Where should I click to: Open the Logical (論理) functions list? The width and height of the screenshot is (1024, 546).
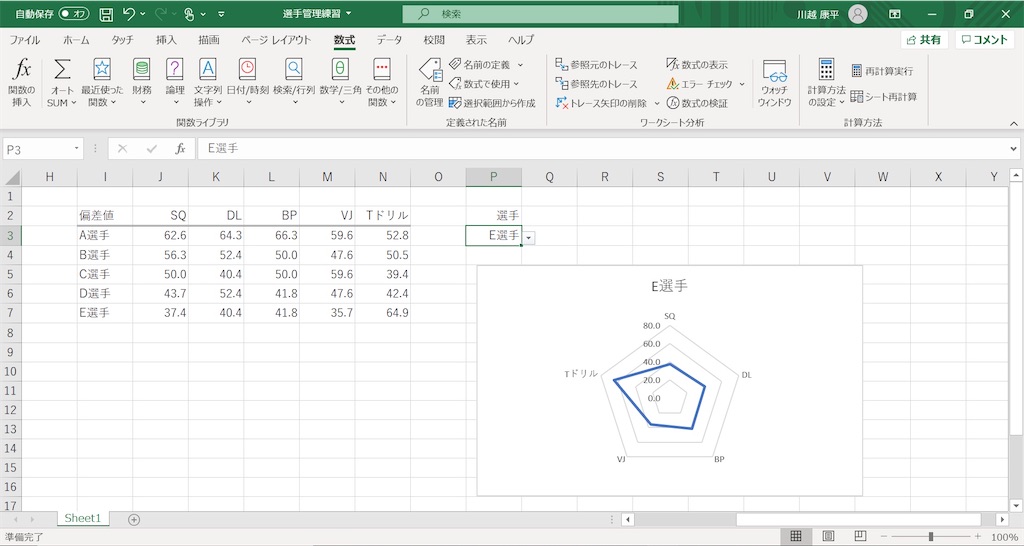click(174, 82)
